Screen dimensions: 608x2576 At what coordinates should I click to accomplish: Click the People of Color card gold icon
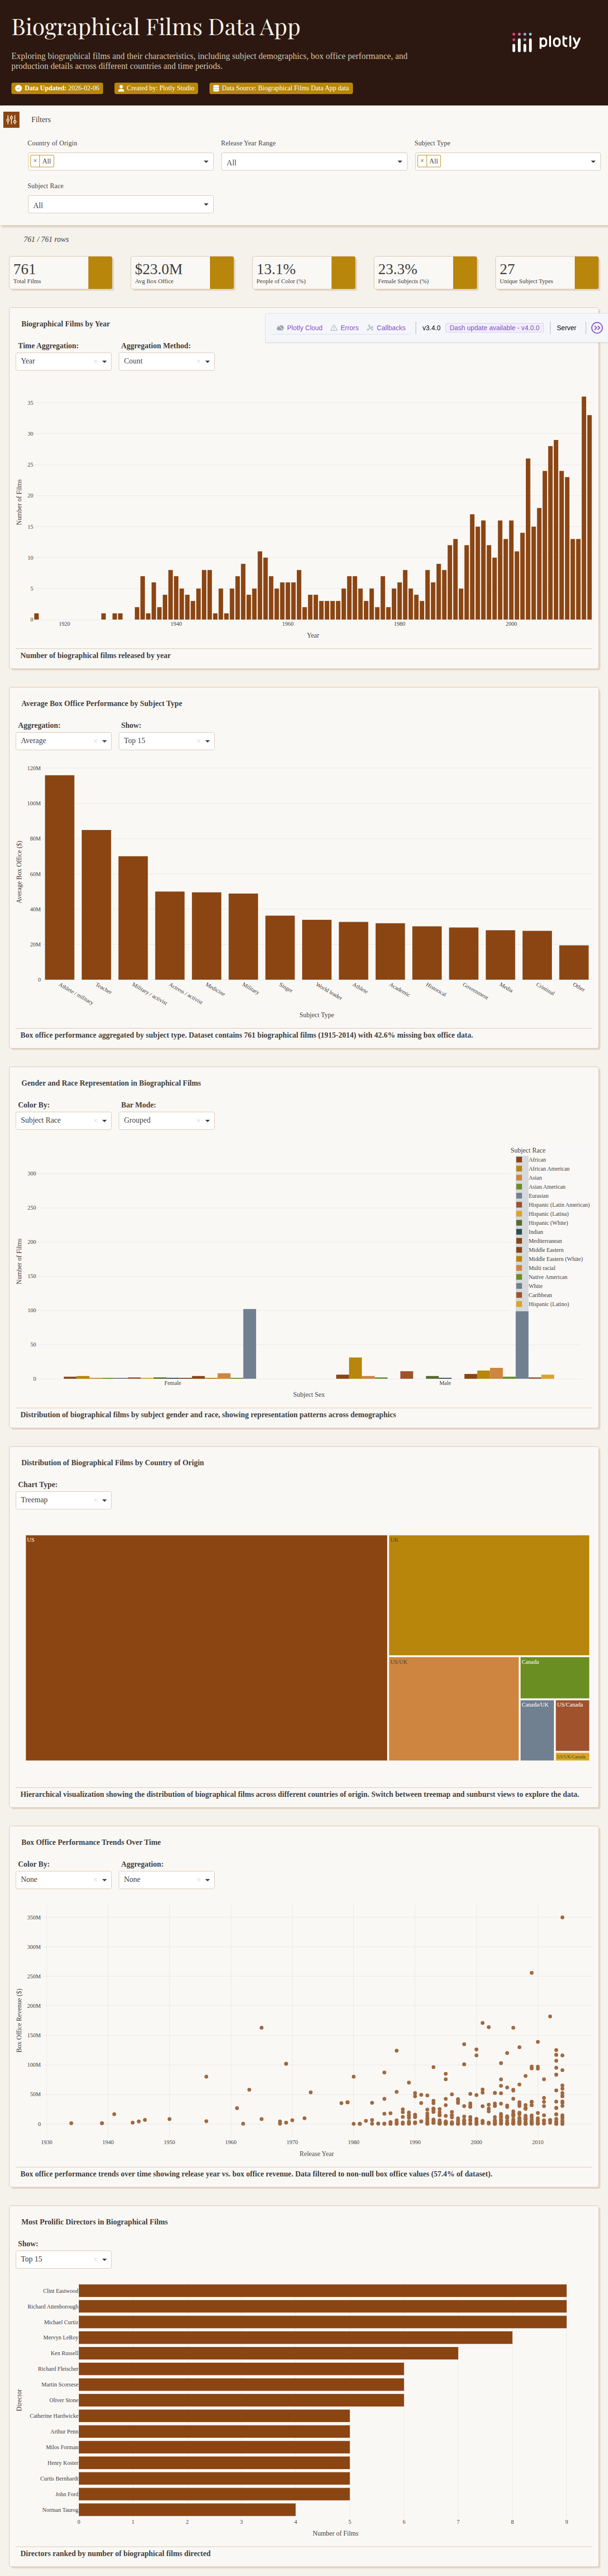(343, 273)
